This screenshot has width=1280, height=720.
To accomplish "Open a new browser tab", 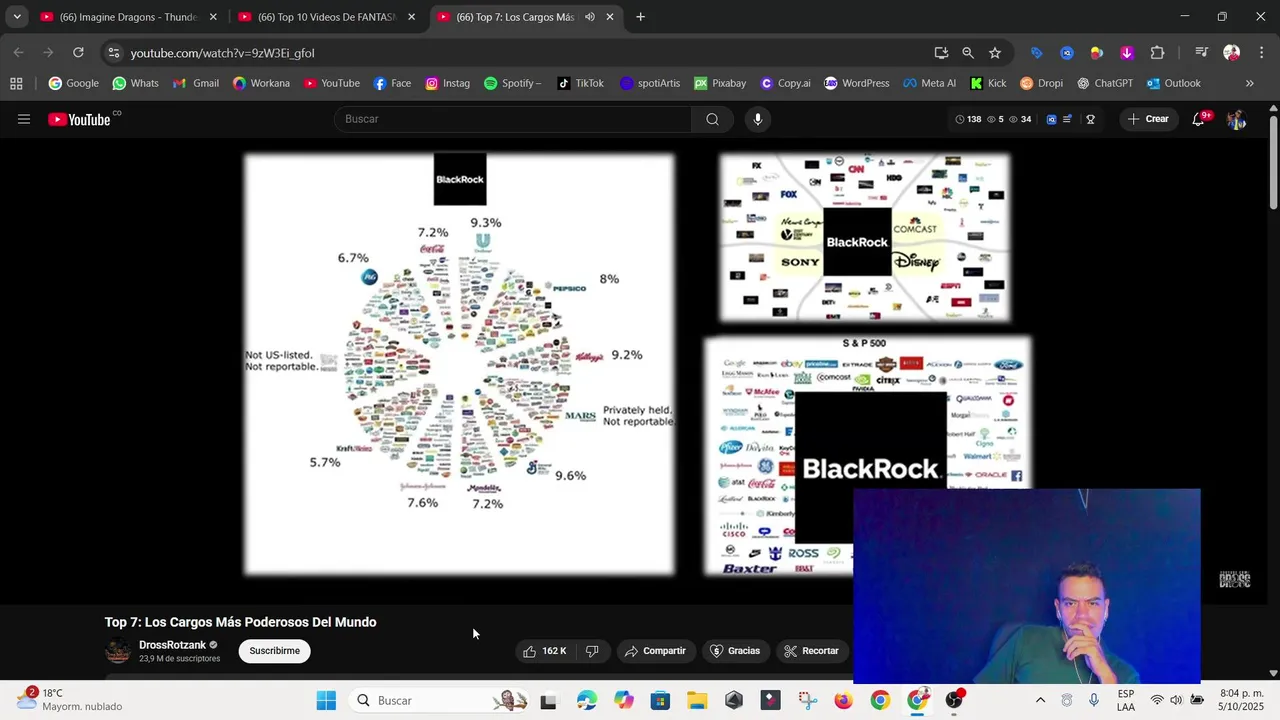I will coord(640,17).
